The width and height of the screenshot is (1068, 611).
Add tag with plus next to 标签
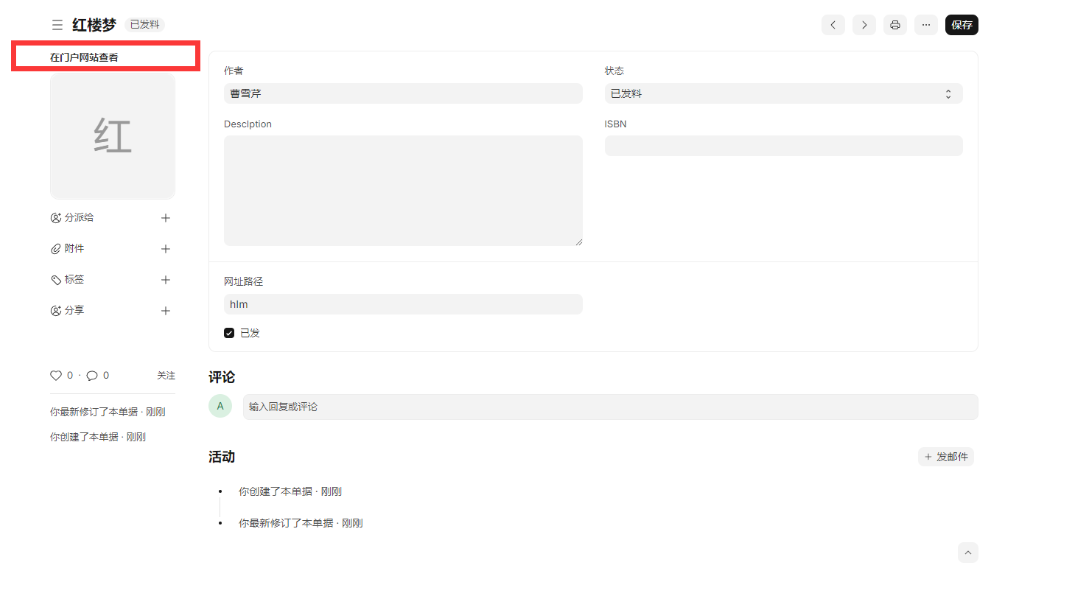(x=166, y=280)
